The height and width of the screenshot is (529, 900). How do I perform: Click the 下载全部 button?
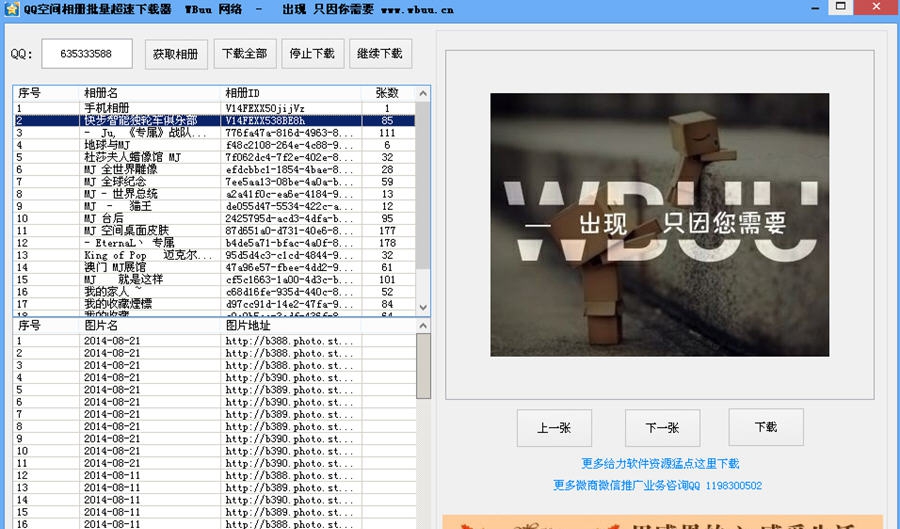pos(244,54)
